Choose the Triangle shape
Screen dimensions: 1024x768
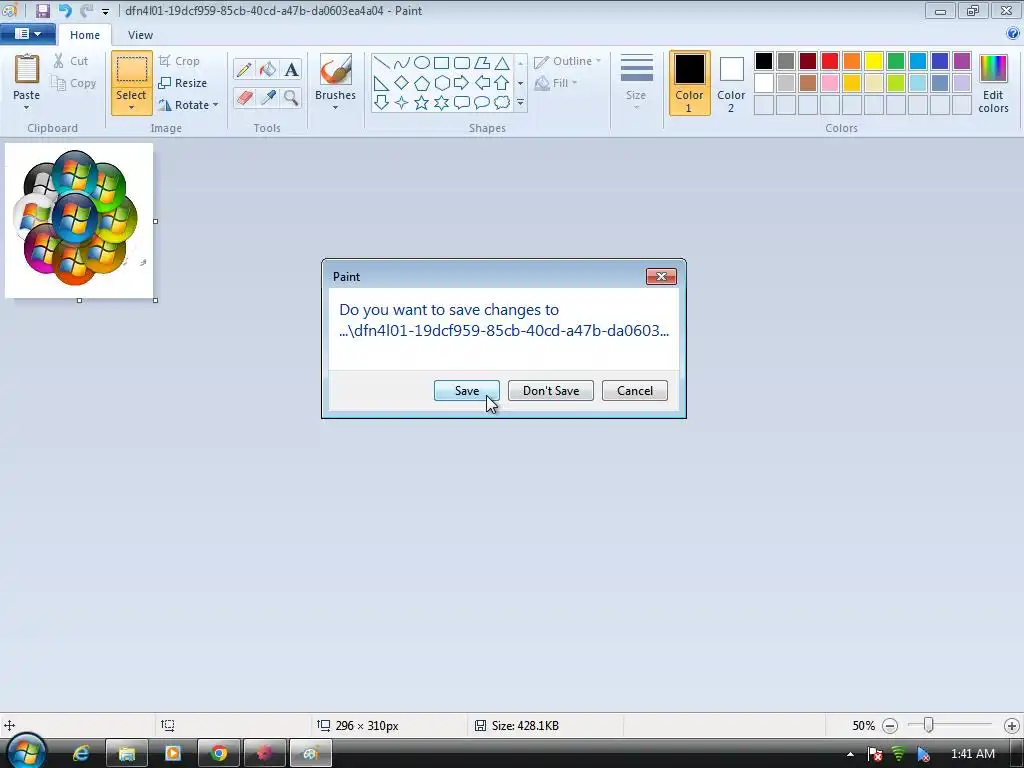click(502, 63)
